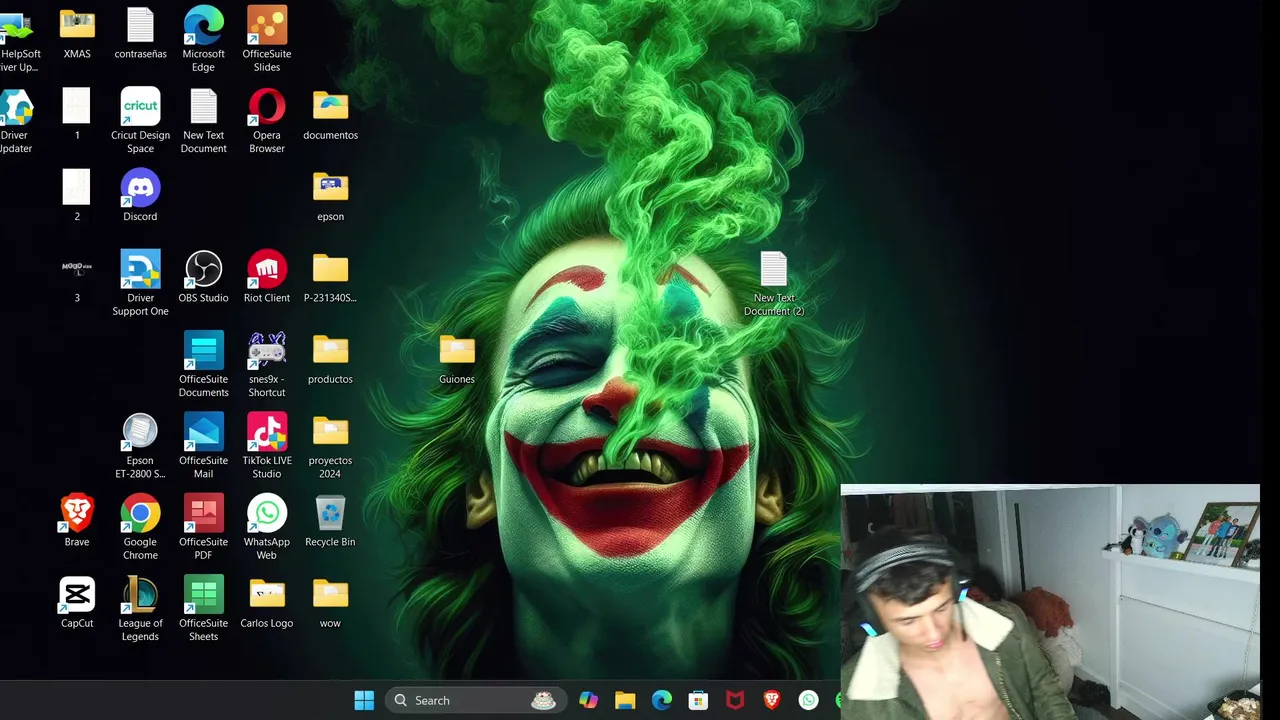Open Microsoft Store from taskbar
1280x720 pixels.
(x=698, y=700)
